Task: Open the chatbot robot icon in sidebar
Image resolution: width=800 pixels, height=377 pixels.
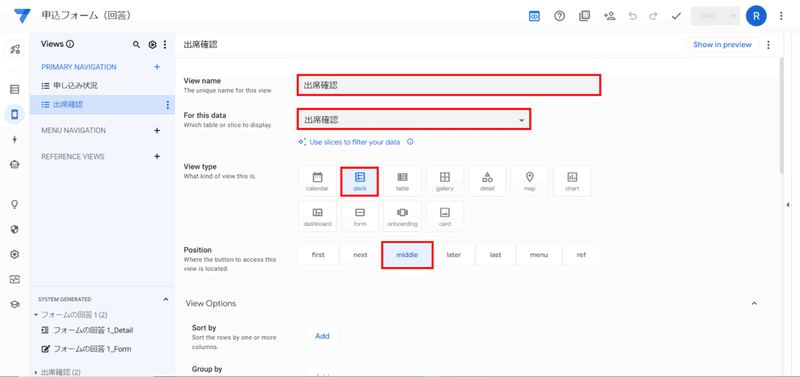Action: 15,164
